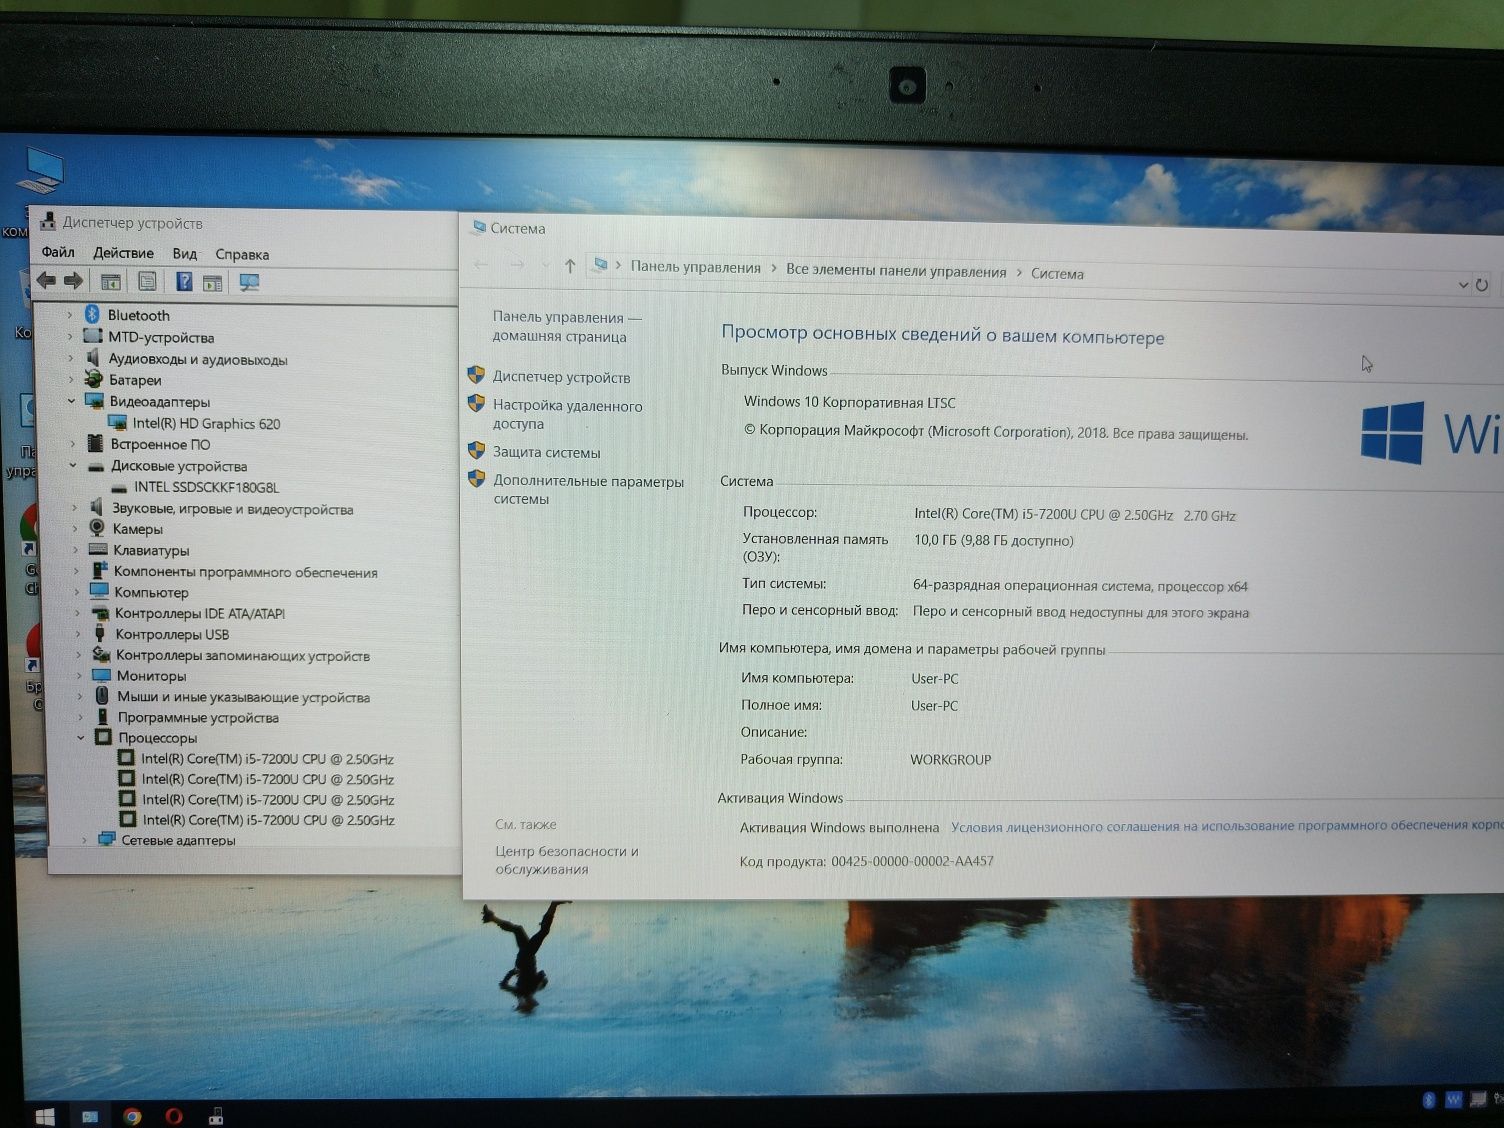Open the license agreement terms link
The height and width of the screenshot is (1128, 1504).
[x=1227, y=826]
